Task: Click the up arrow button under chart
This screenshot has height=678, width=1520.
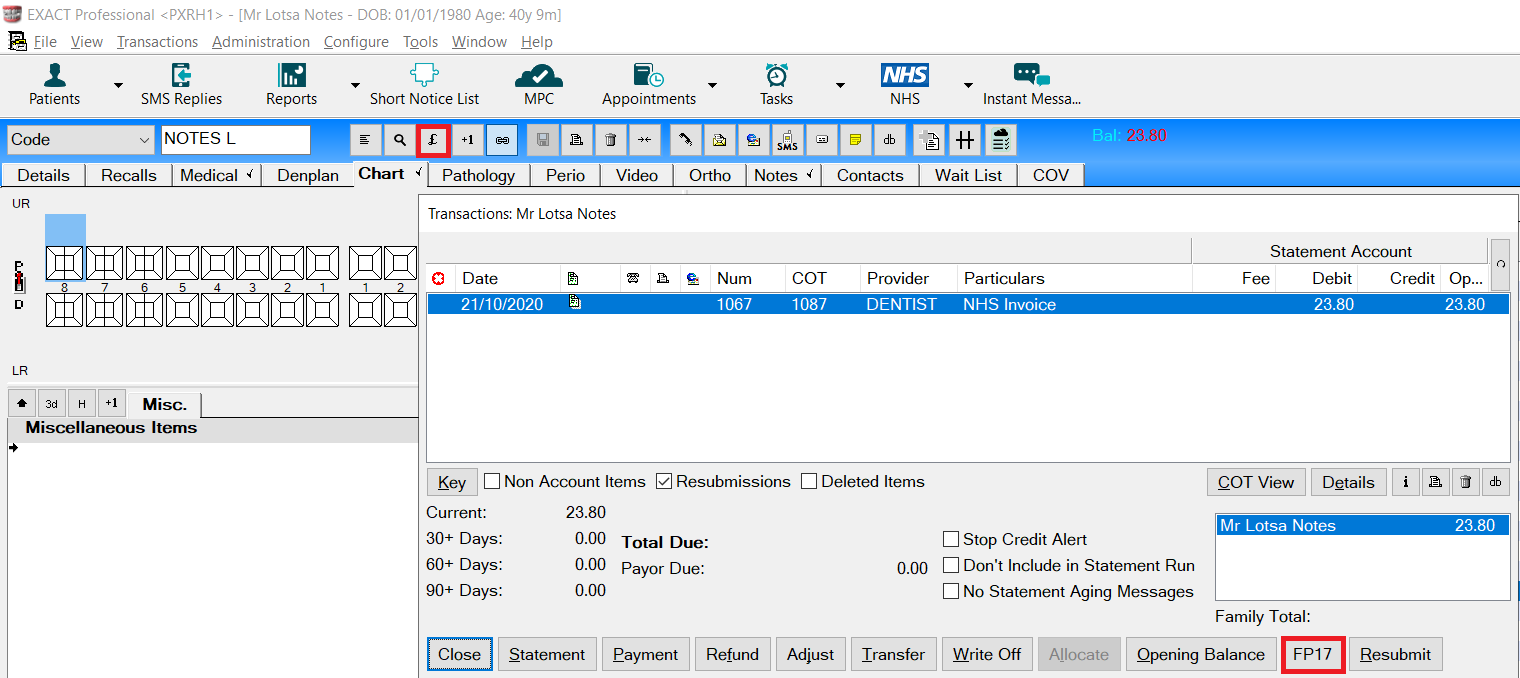Action: pyautogui.click(x=22, y=404)
